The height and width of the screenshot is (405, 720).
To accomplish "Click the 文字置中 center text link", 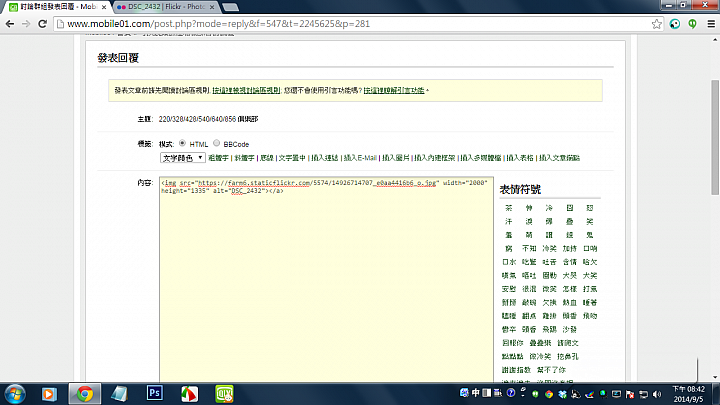I will click(292, 158).
